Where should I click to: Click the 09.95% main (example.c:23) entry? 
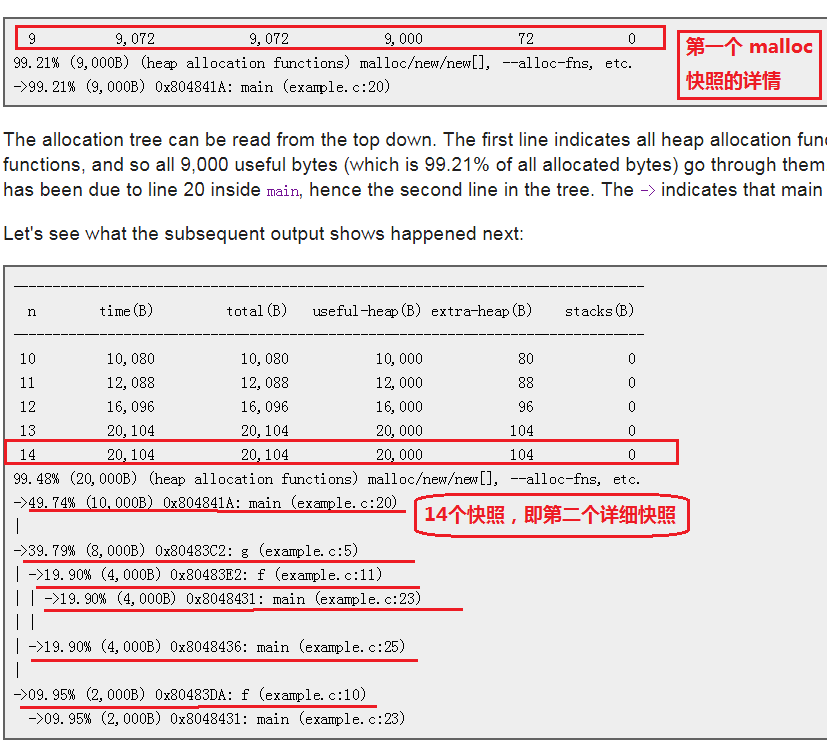pyautogui.click(x=216, y=719)
